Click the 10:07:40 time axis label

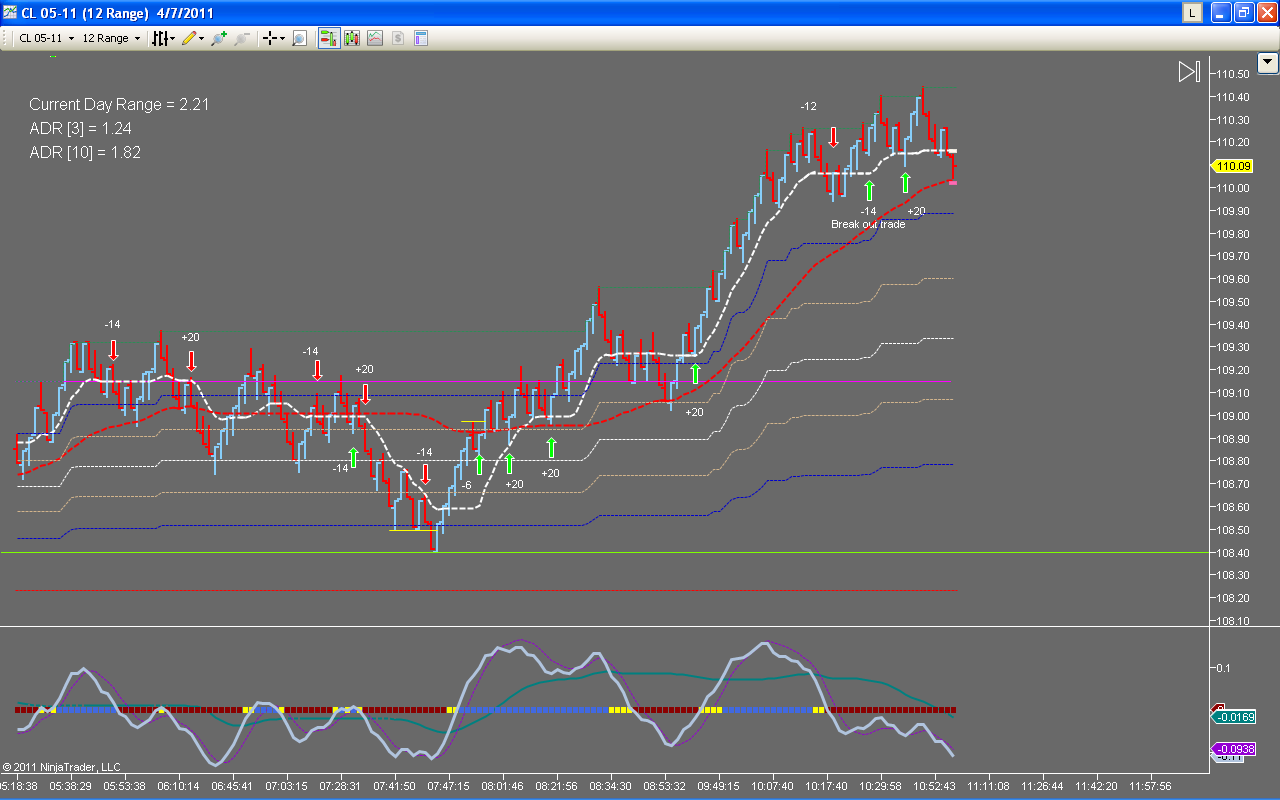(772, 786)
